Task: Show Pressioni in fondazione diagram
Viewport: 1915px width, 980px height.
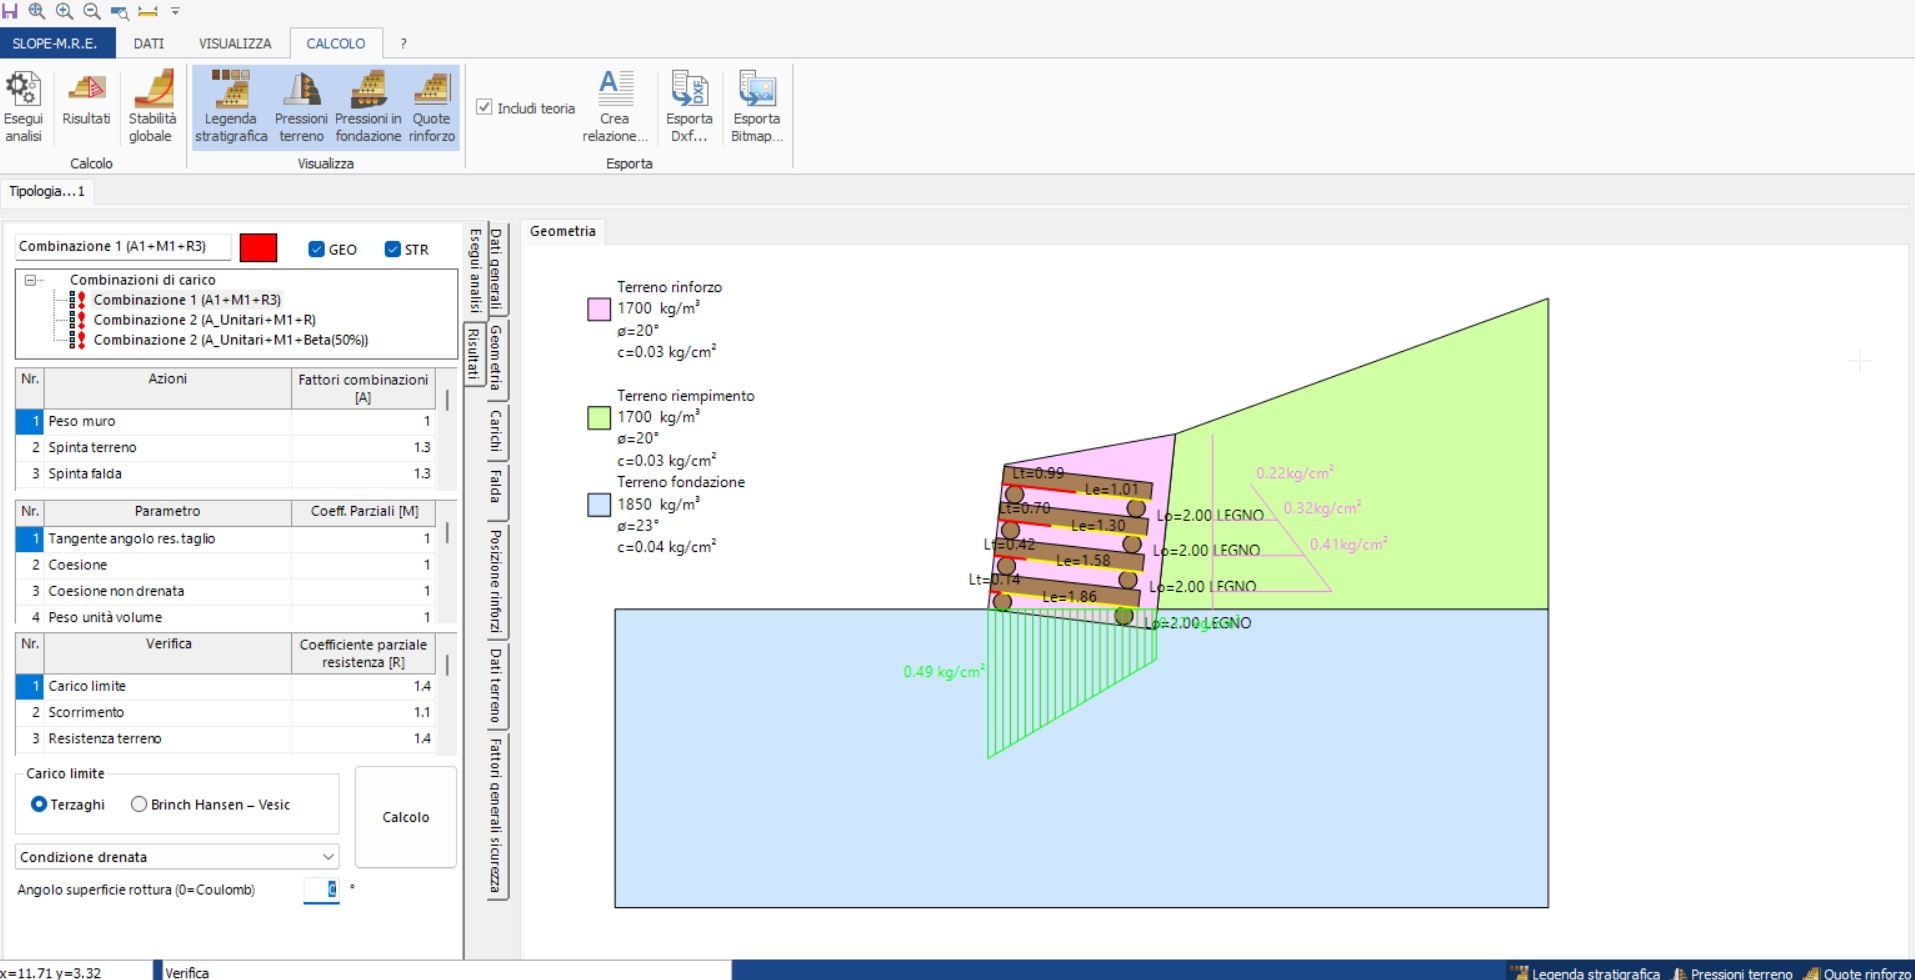Action: 368,90
